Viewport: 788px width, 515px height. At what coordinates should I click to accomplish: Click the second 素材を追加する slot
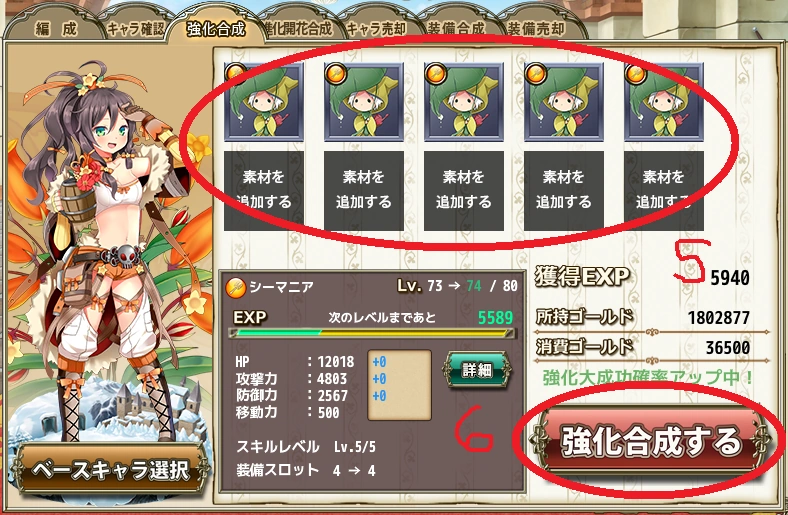pyautogui.click(x=364, y=191)
